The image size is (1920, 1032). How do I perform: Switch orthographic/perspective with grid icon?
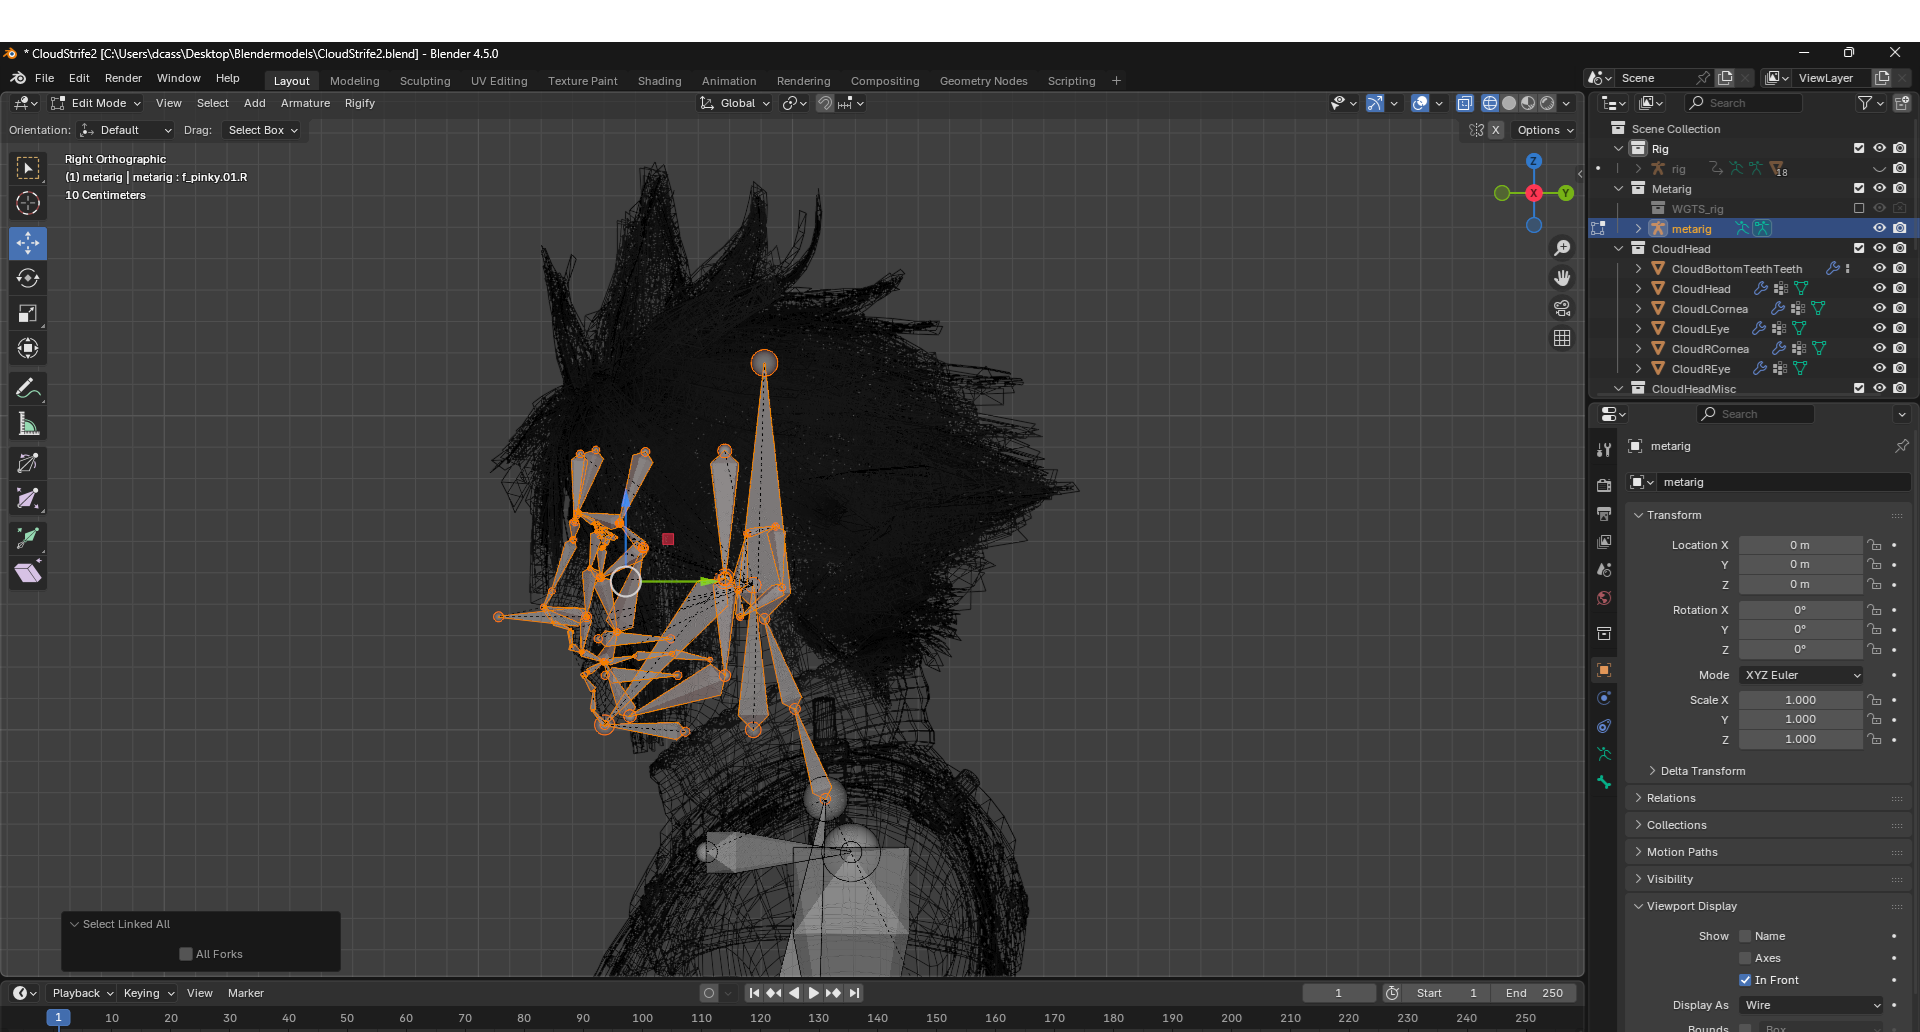pyautogui.click(x=1562, y=338)
